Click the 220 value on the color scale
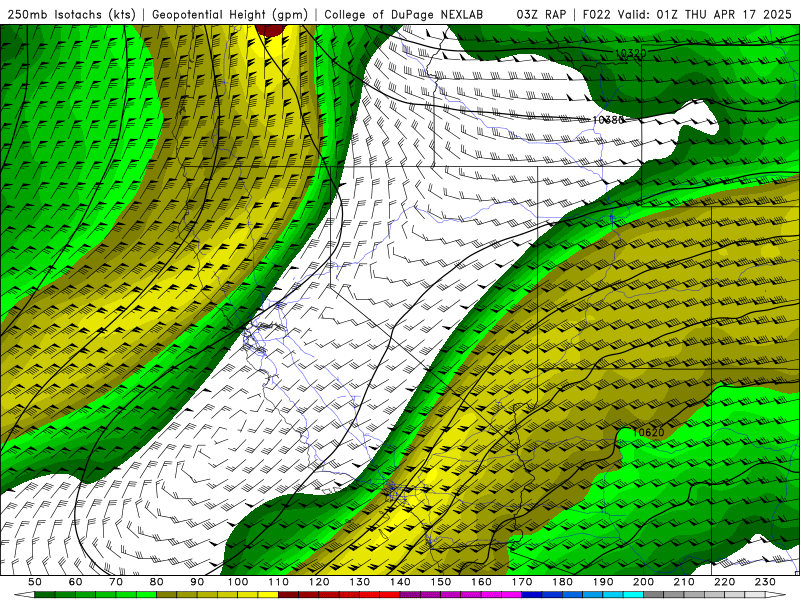Screen dimensions: 800x600 pos(724,582)
